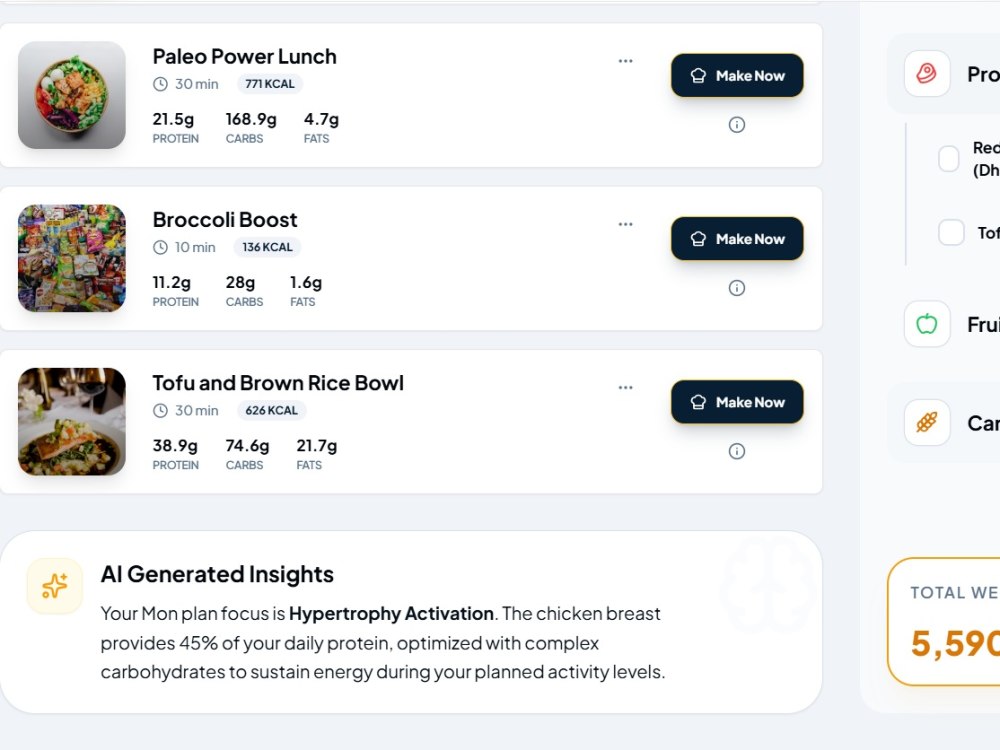Open three-dot menu for Broccoli Boost
1000x750 pixels.
click(626, 224)
